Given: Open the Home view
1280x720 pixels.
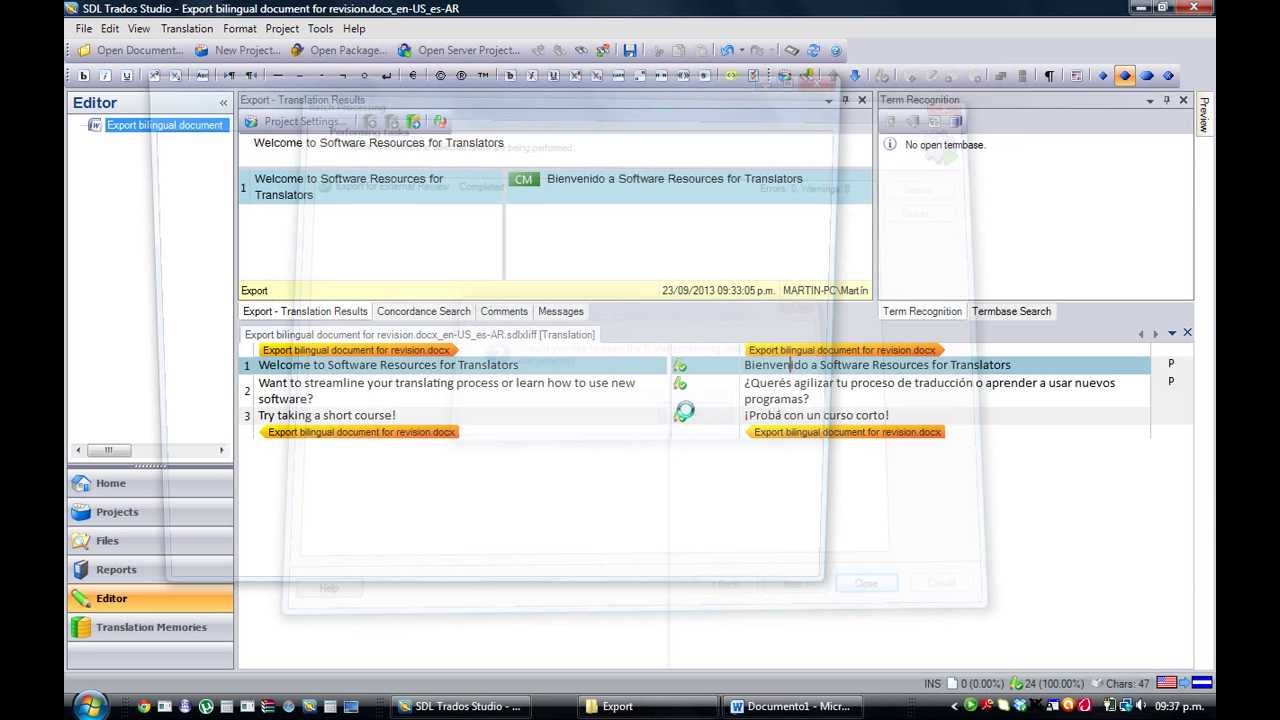Looking at the screenshot, I should 150,483.
